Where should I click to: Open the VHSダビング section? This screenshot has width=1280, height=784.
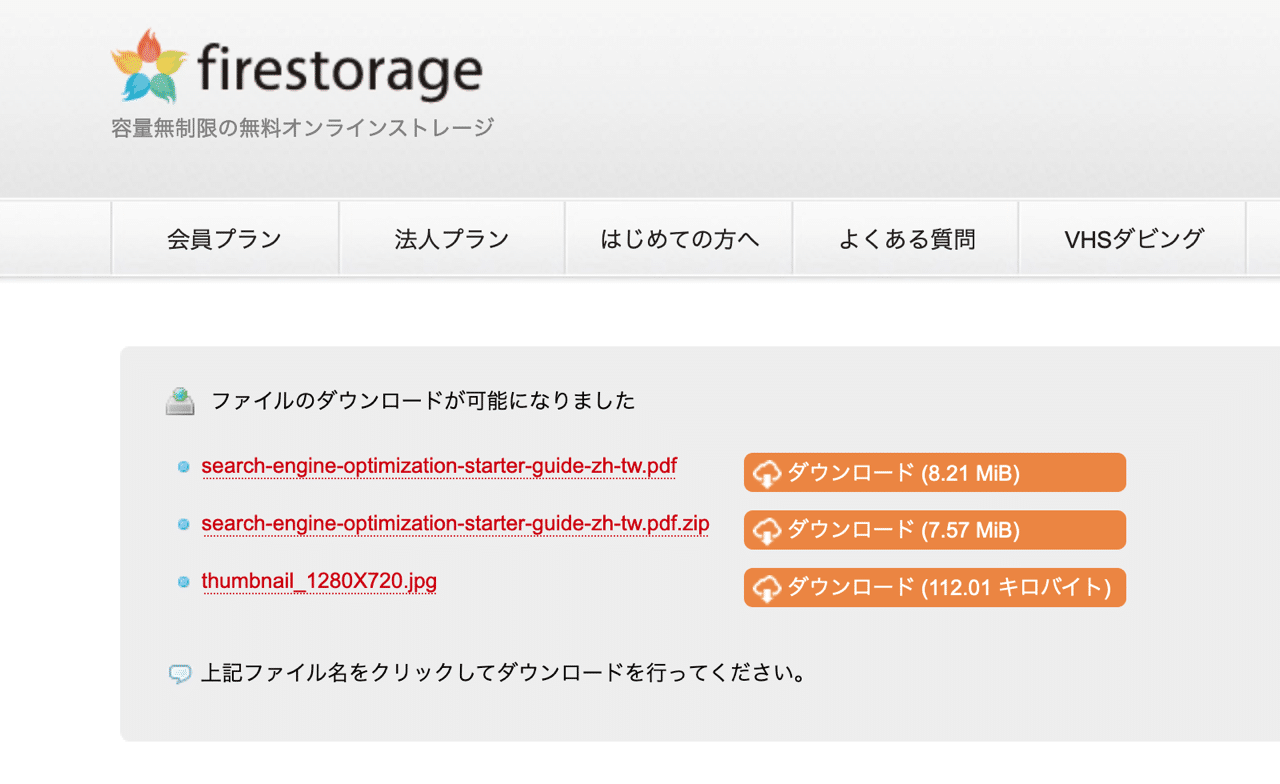click(1132, 238)
